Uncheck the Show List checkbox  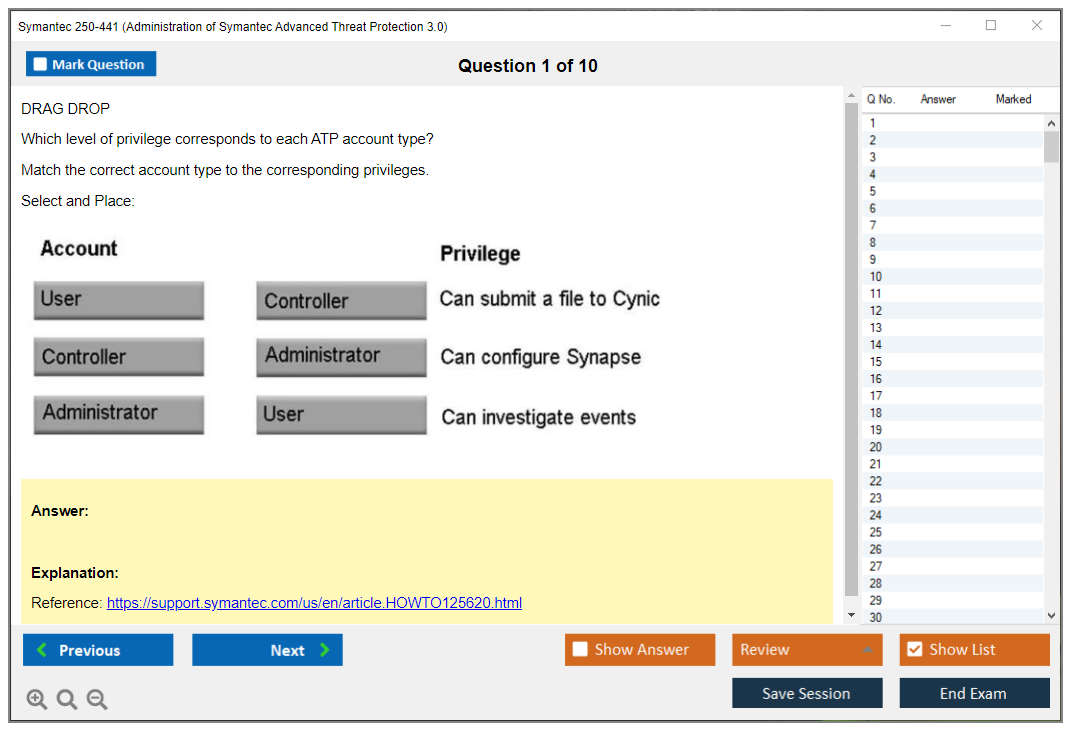pyautogui.click(x=914, y=650)
